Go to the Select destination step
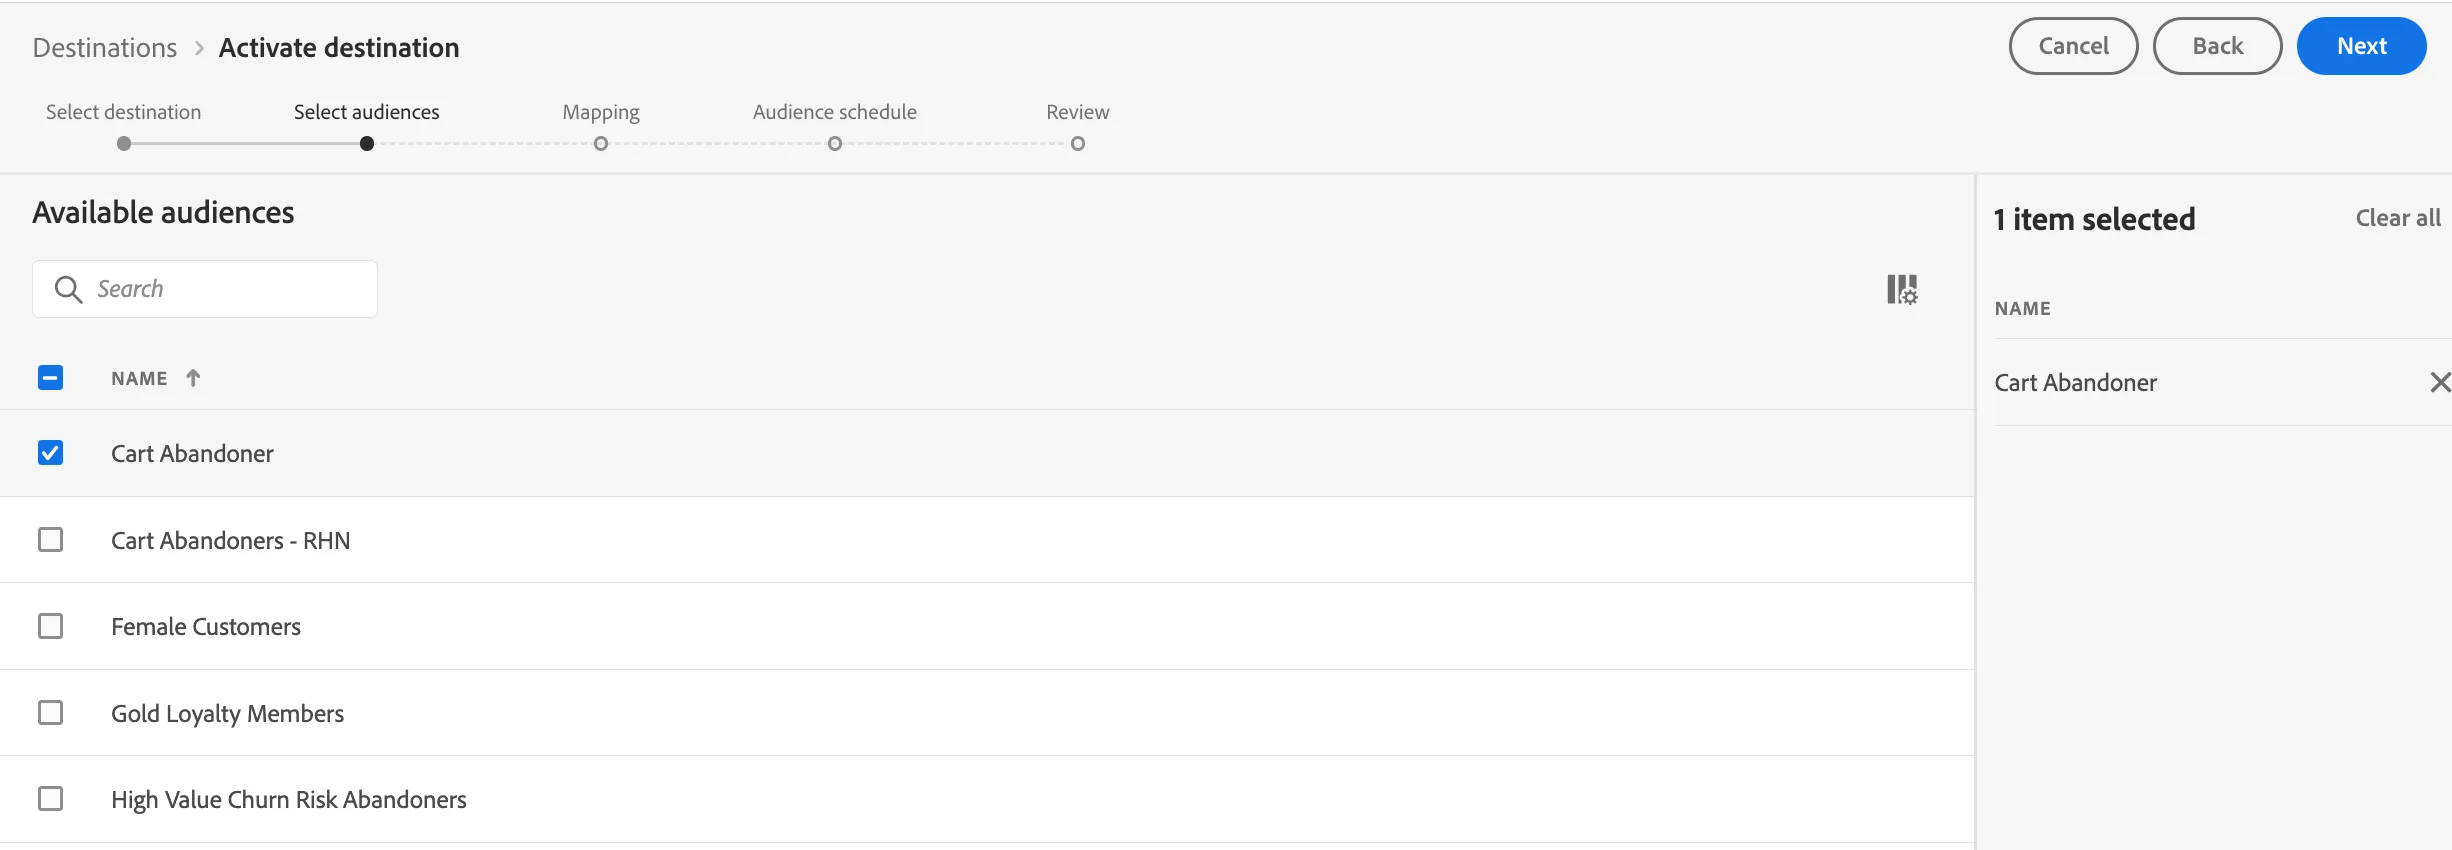Screen dimensions: 2452x850 [124, 112]
